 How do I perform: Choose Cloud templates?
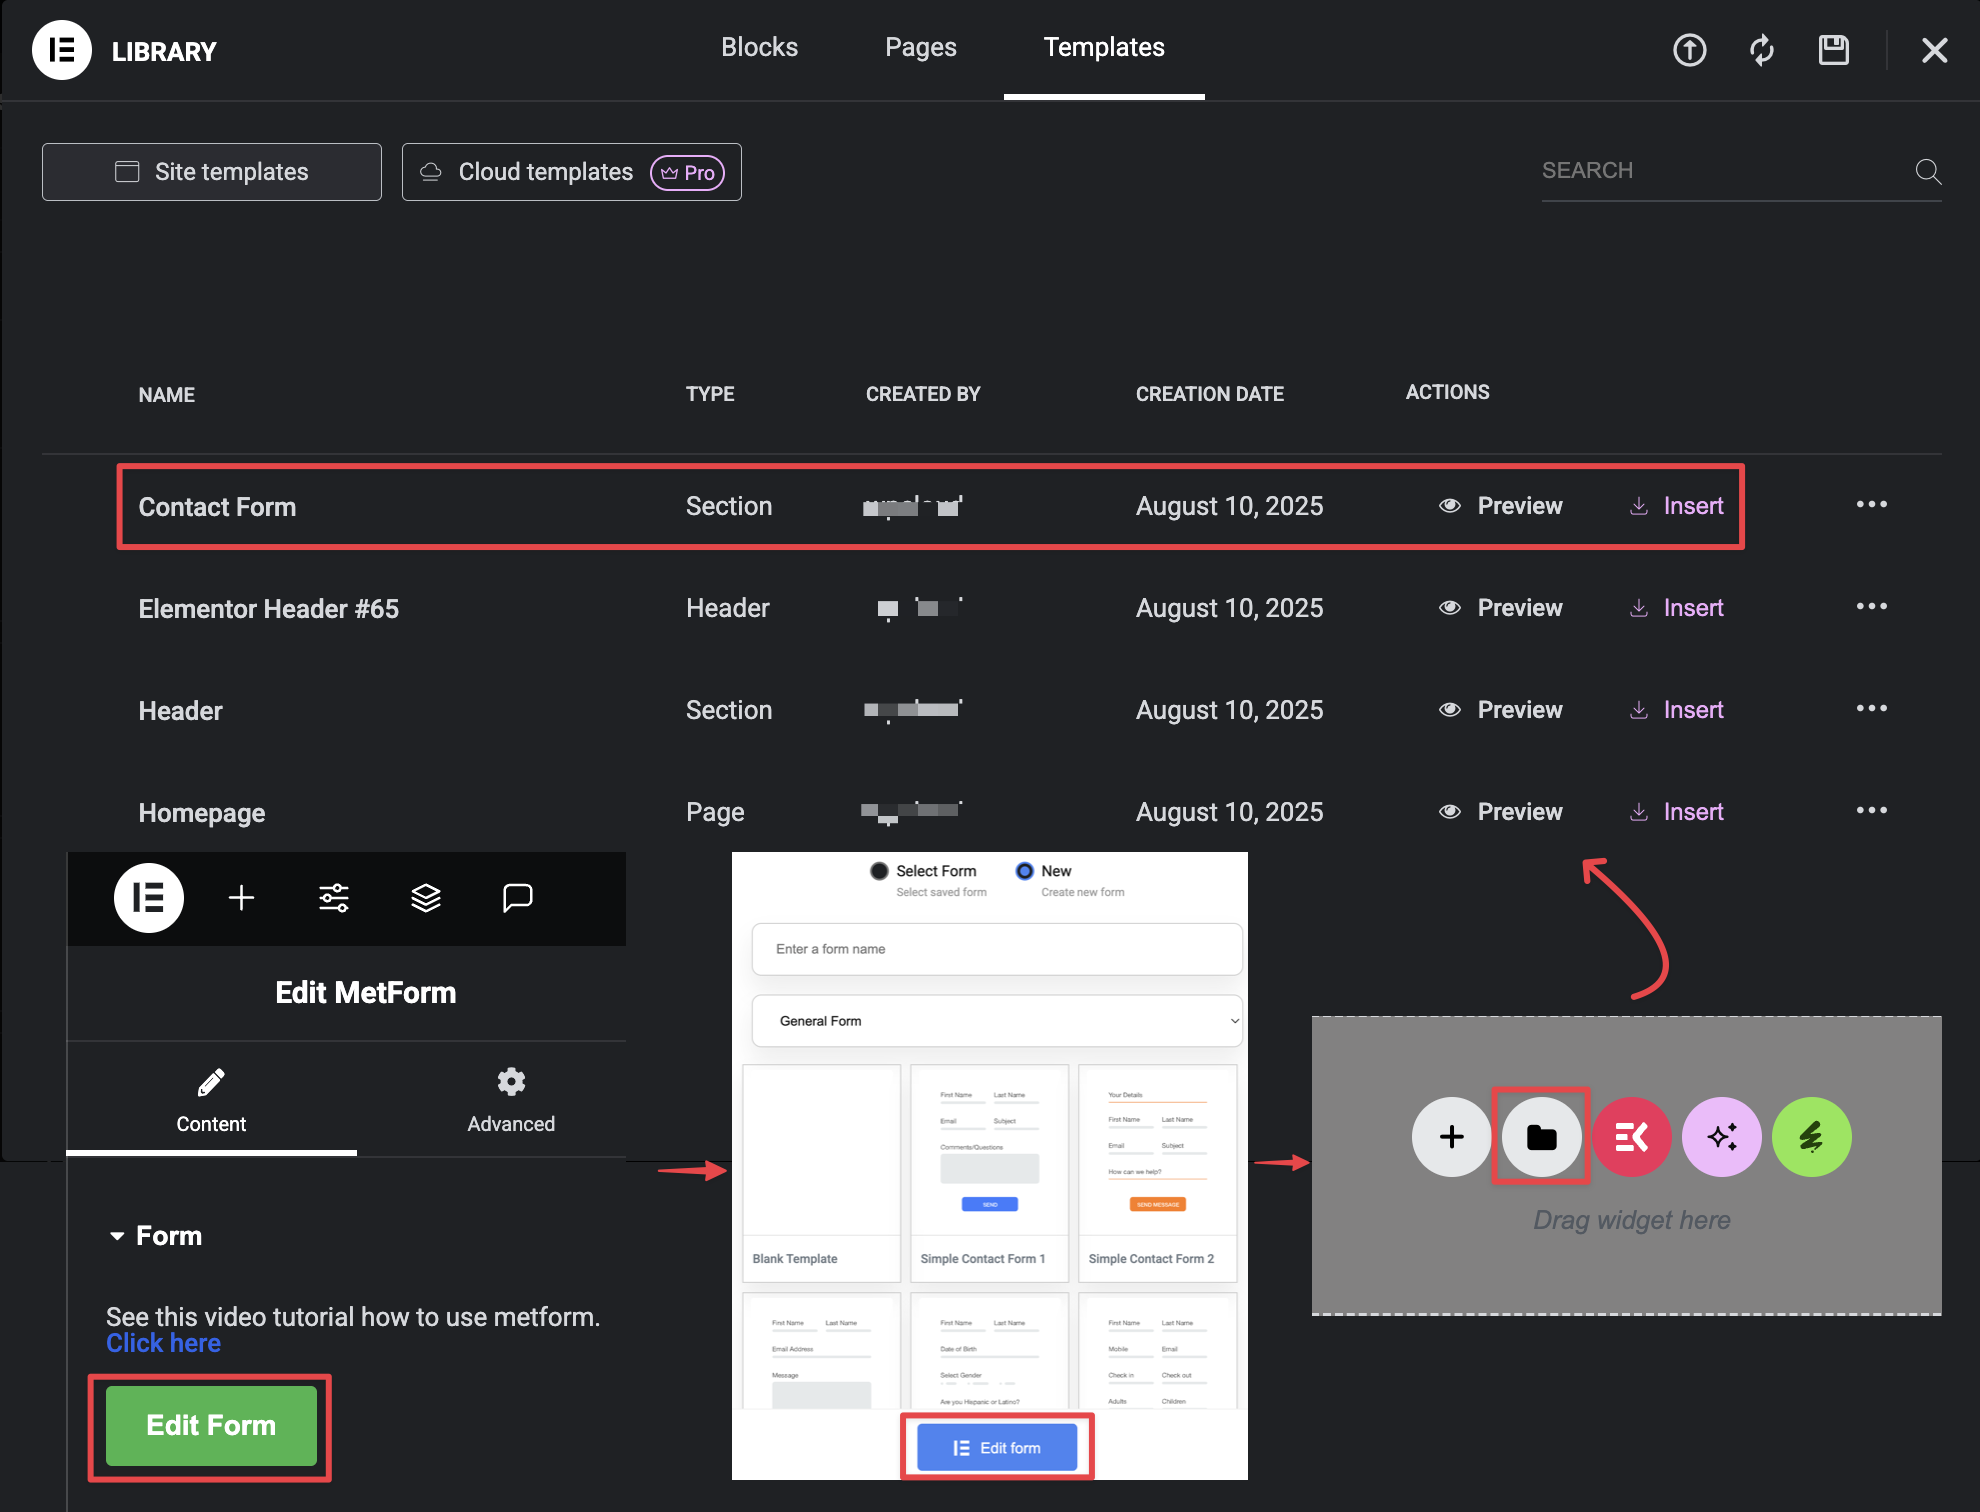pyautogui.click(x=571, y=172)
